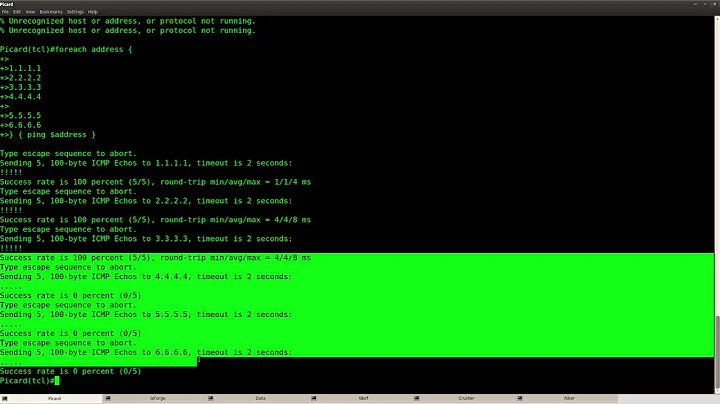
Task: Click the '+>5.5.5.5' line
Action: click(x=21, y=116)
